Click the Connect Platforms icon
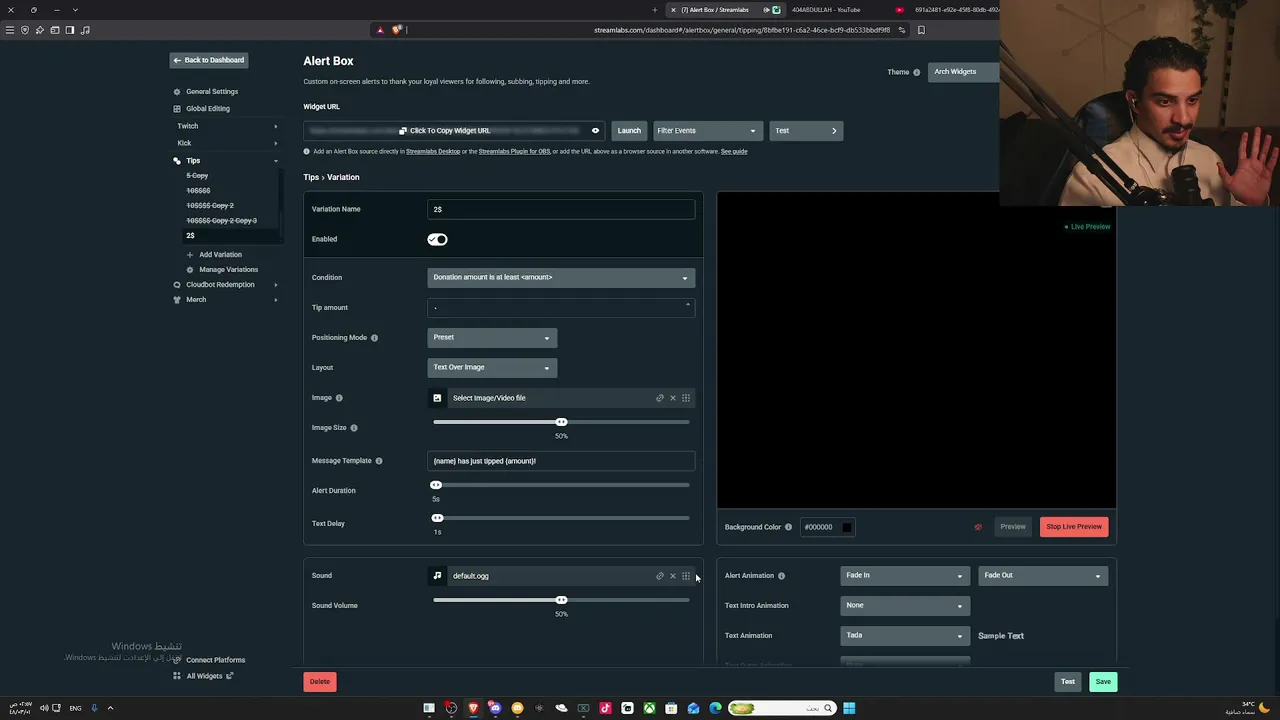This screenshot has height=720, width=1280. 177,660
